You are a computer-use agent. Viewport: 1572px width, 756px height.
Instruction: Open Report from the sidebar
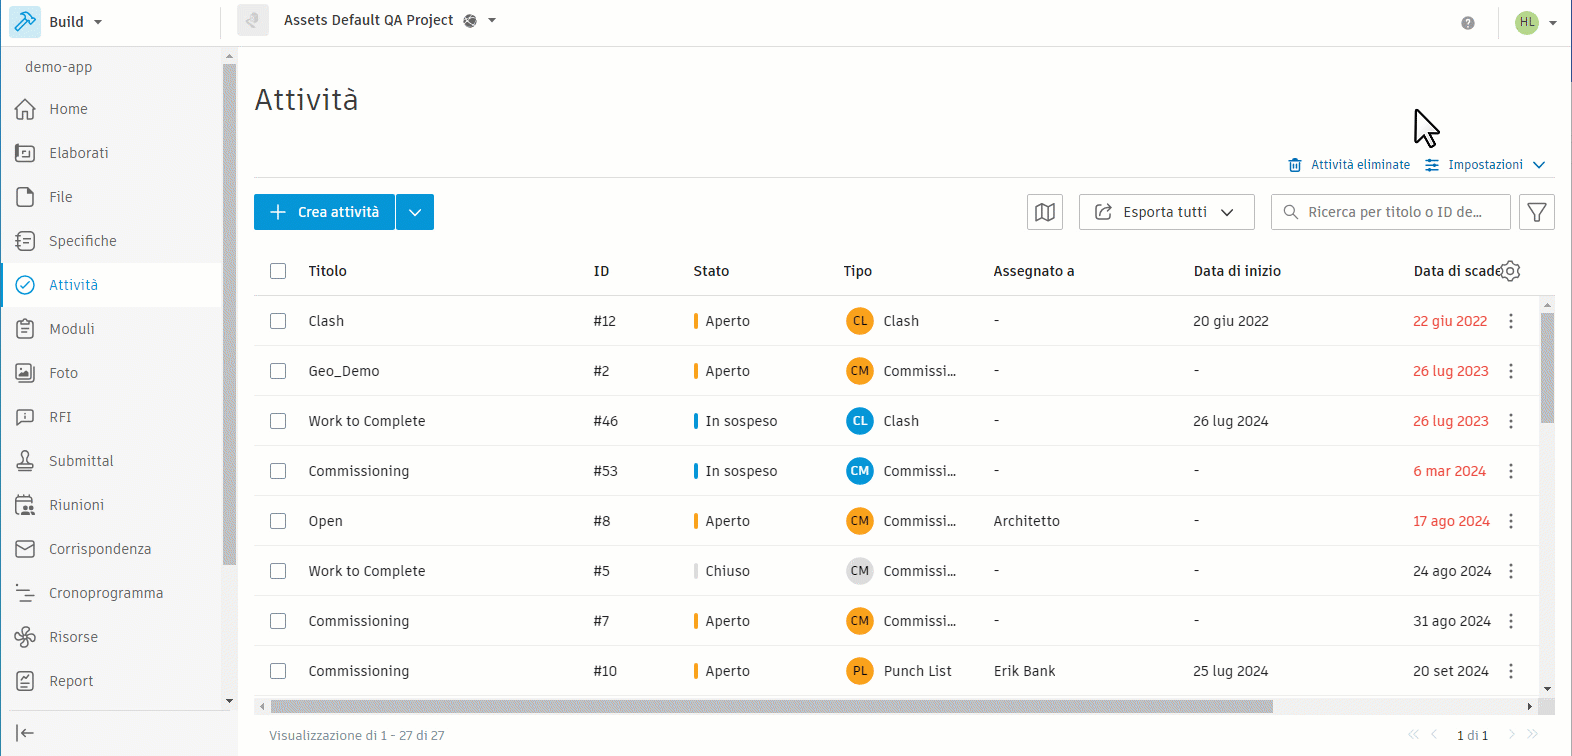click(x=111, y=681)
